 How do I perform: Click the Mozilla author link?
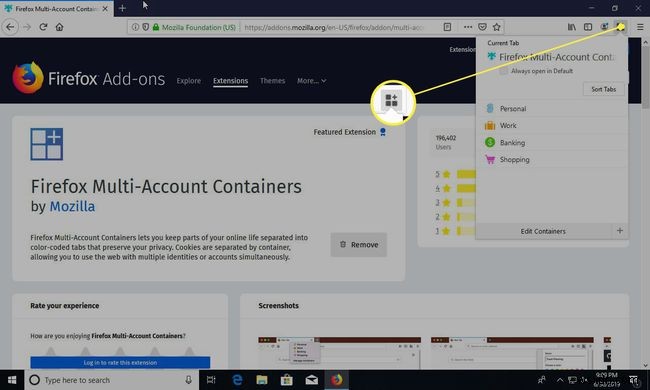pyautogui.click(x=72, y=206)
